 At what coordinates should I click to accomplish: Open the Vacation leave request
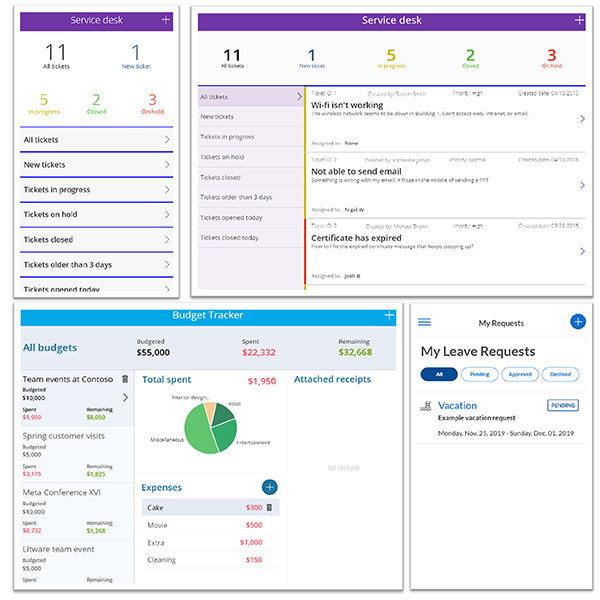[x=501, y=418]
